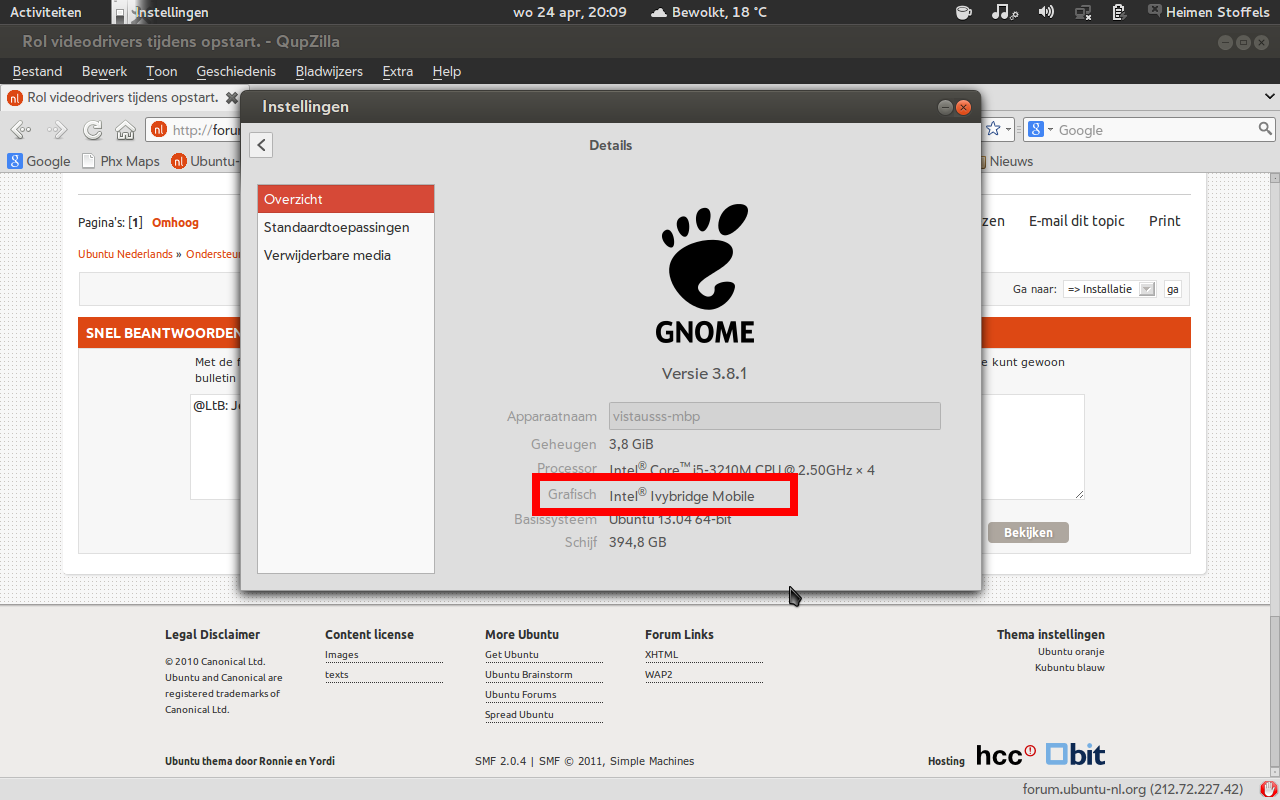
Task: Open the XHTML forum link
Action: click(661, 655)
